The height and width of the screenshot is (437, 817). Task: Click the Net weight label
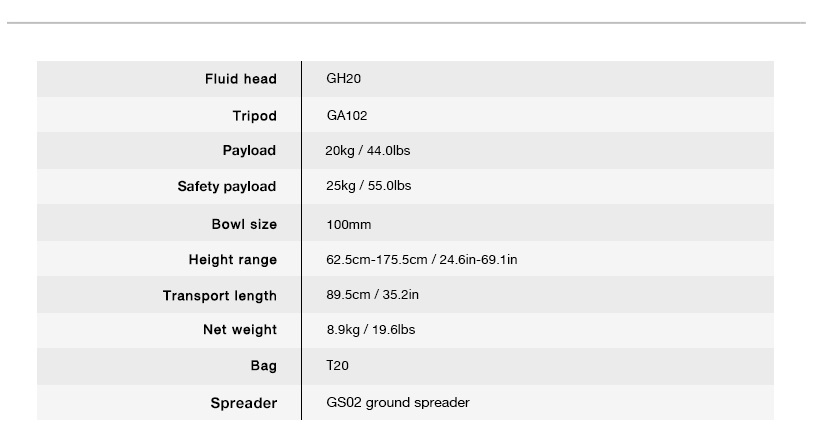point(240,330)
